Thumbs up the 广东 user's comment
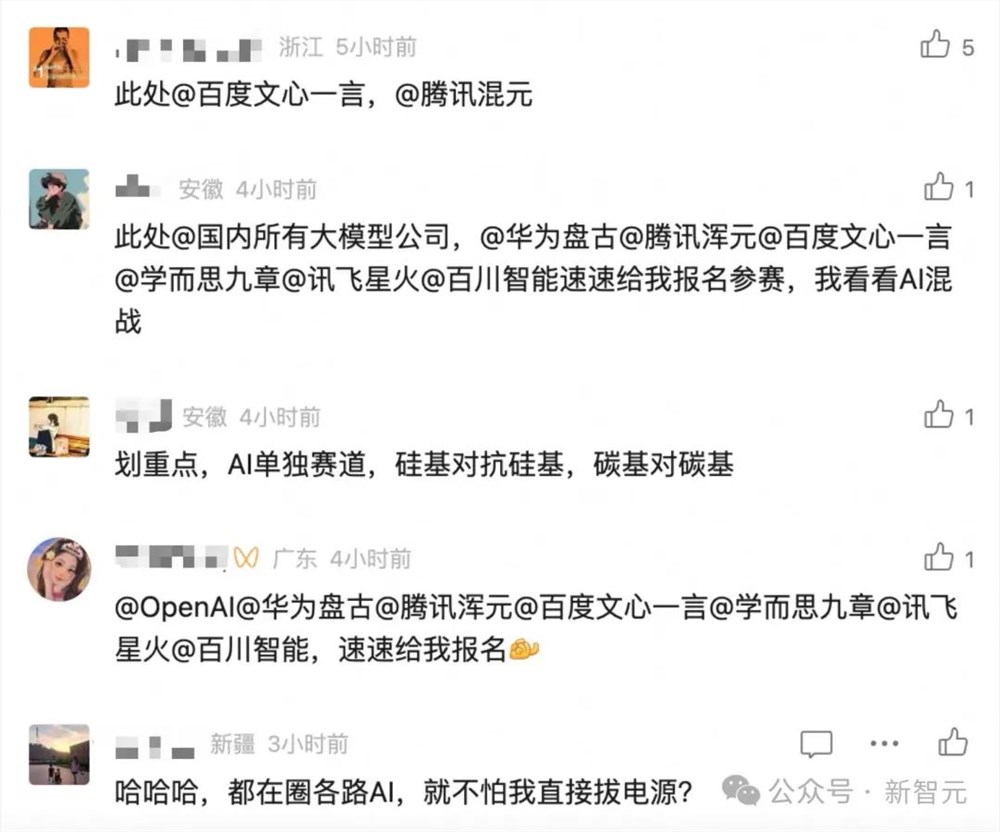The height and width of the screenshot is (832, 1000). pos(938,559)
